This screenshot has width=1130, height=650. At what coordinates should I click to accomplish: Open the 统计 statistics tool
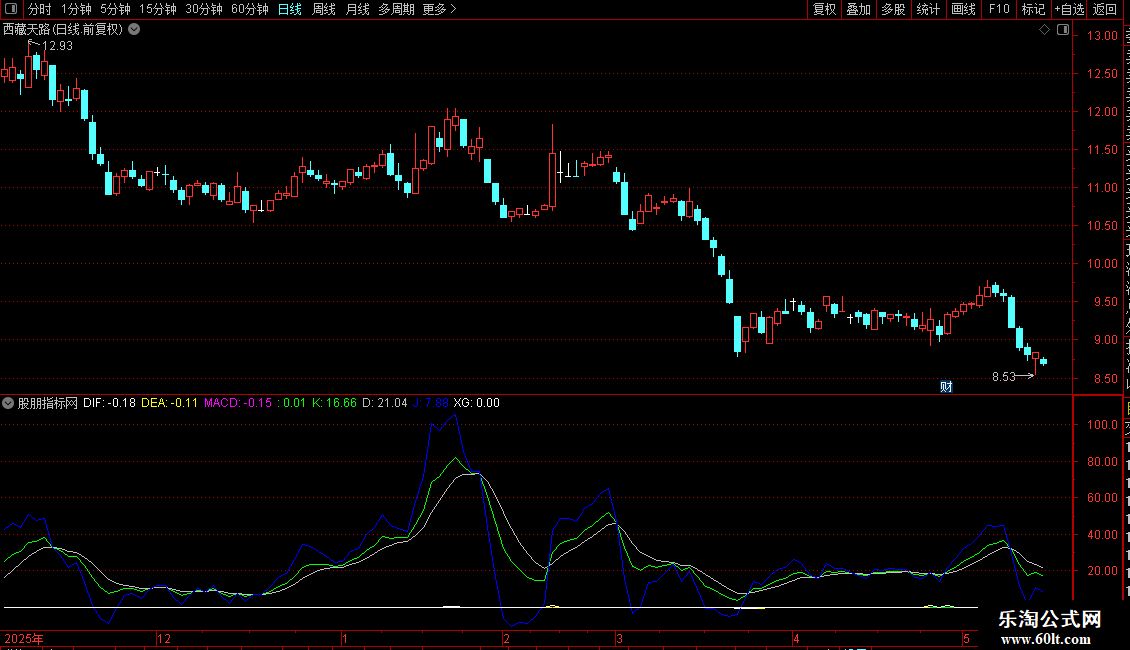tap(927, 9)
